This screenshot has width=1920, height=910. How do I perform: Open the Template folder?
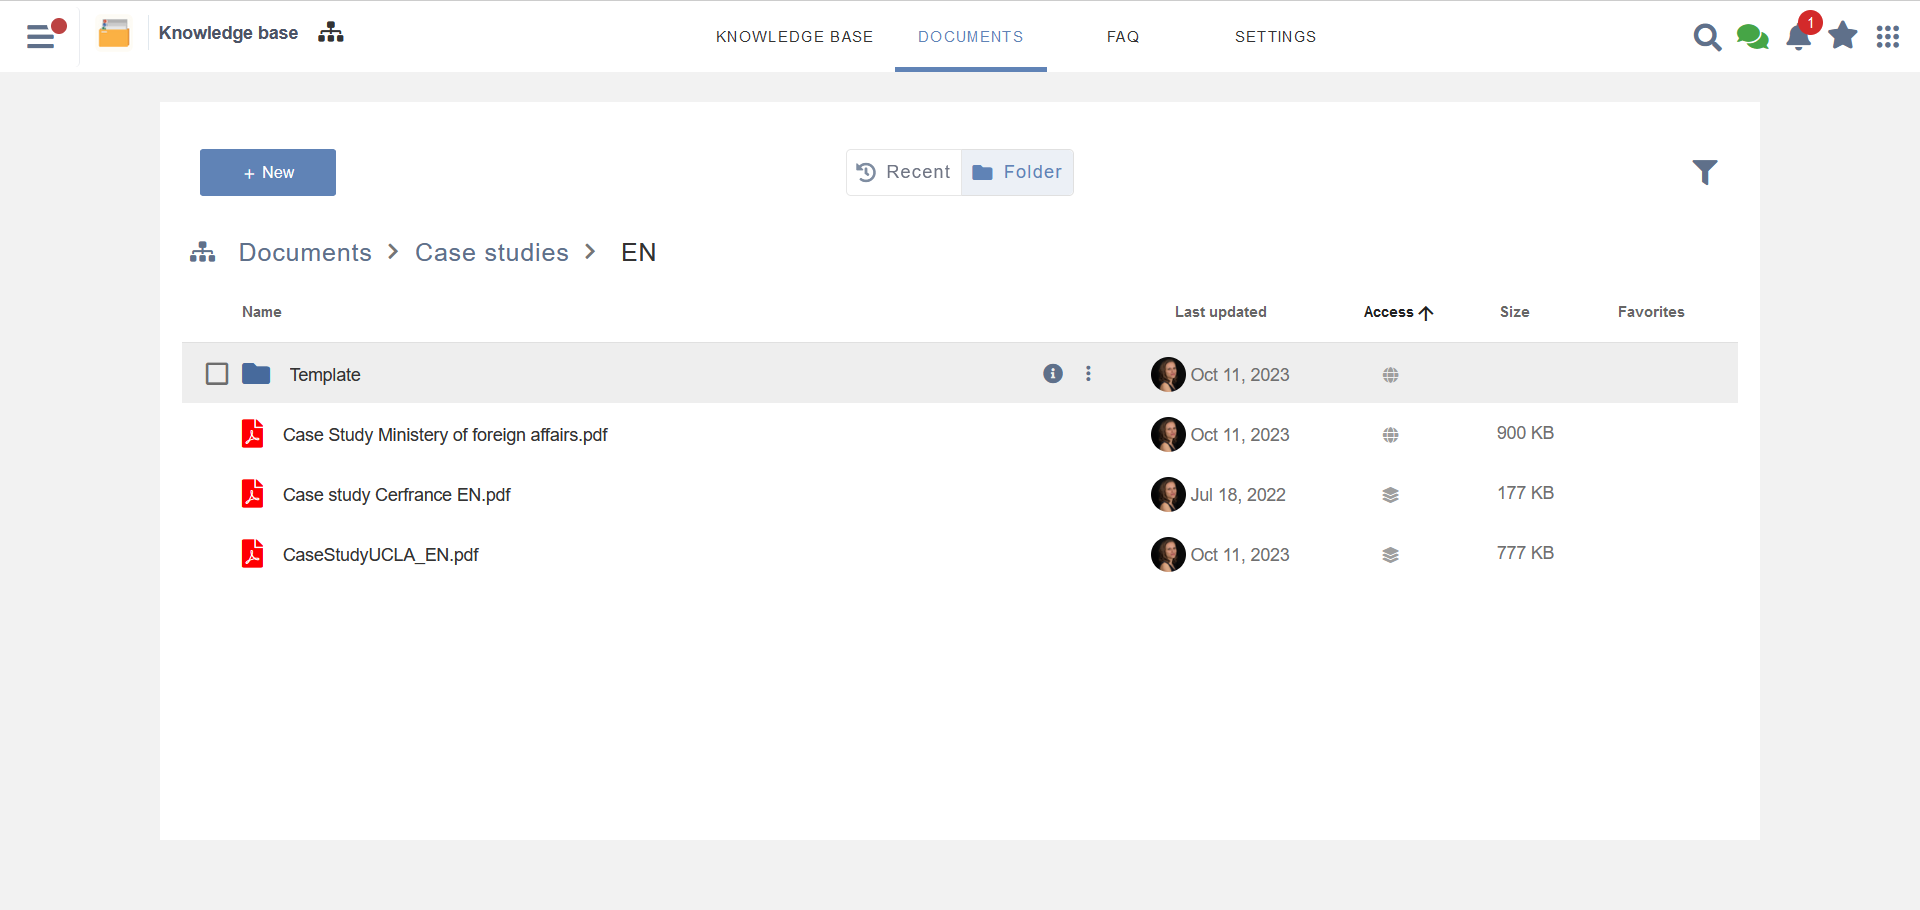tap(325, 375)
